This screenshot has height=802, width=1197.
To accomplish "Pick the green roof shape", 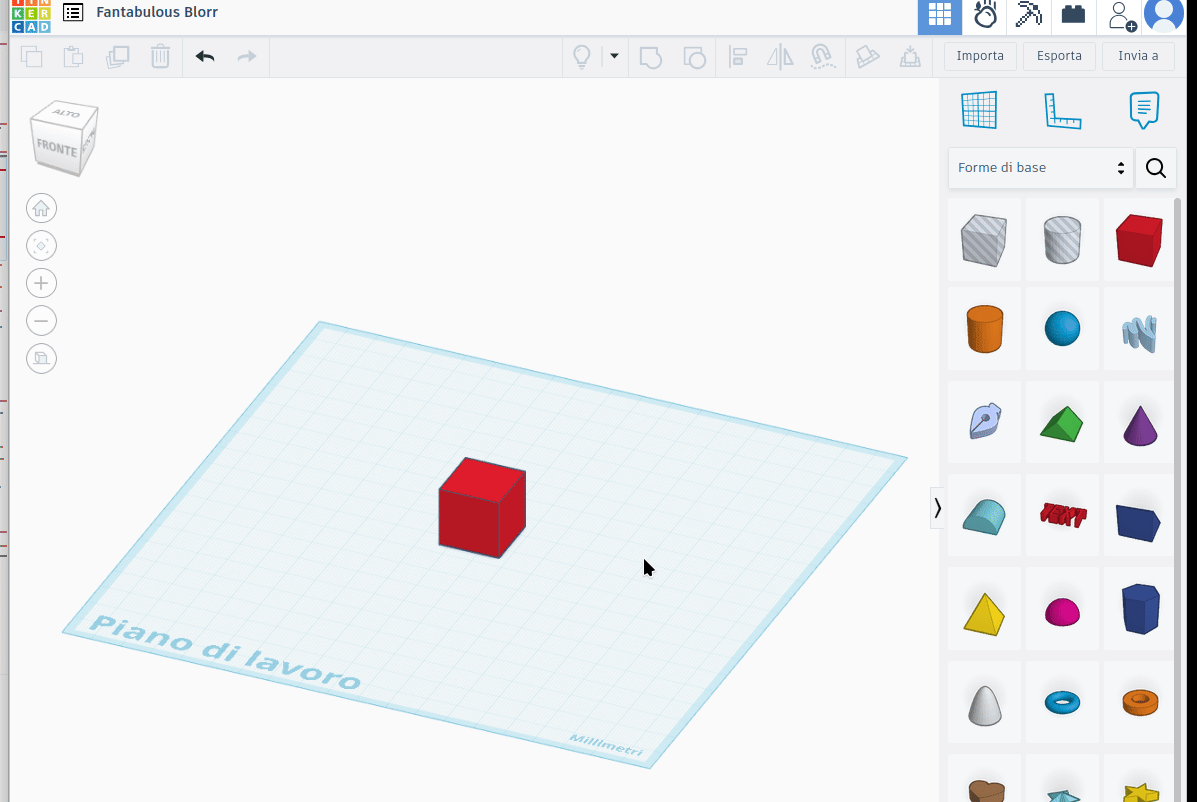I will coord(1062,424).
